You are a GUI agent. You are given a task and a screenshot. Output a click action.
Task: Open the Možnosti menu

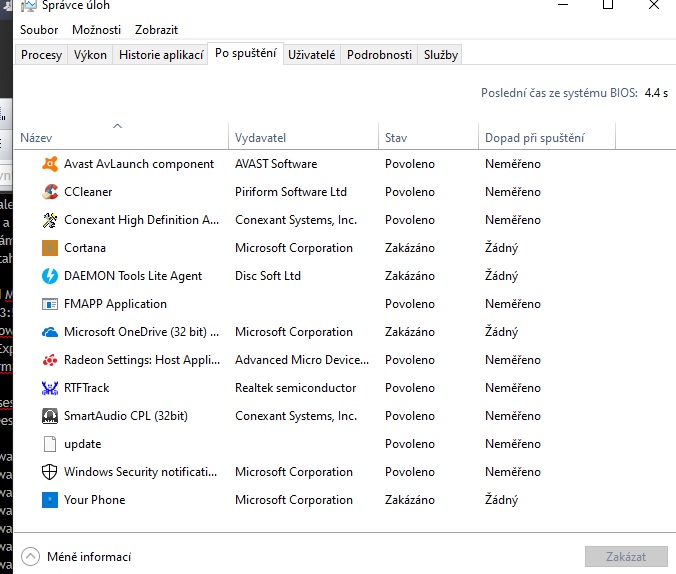pos(96,30)
